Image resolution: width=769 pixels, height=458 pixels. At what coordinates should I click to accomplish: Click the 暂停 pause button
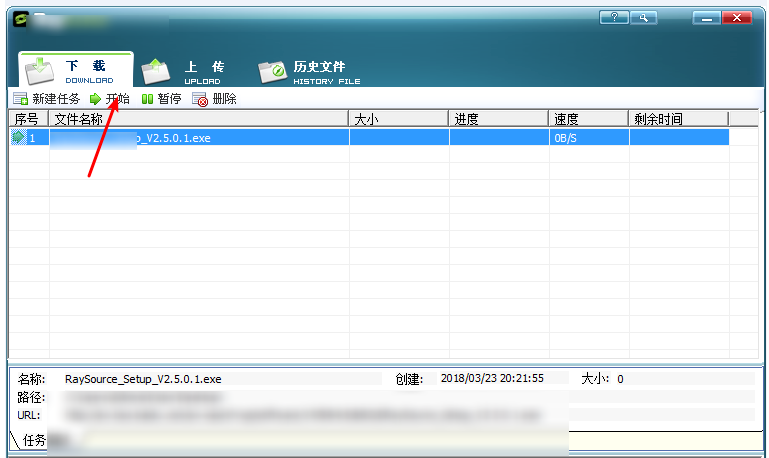[x=161, y=99]
